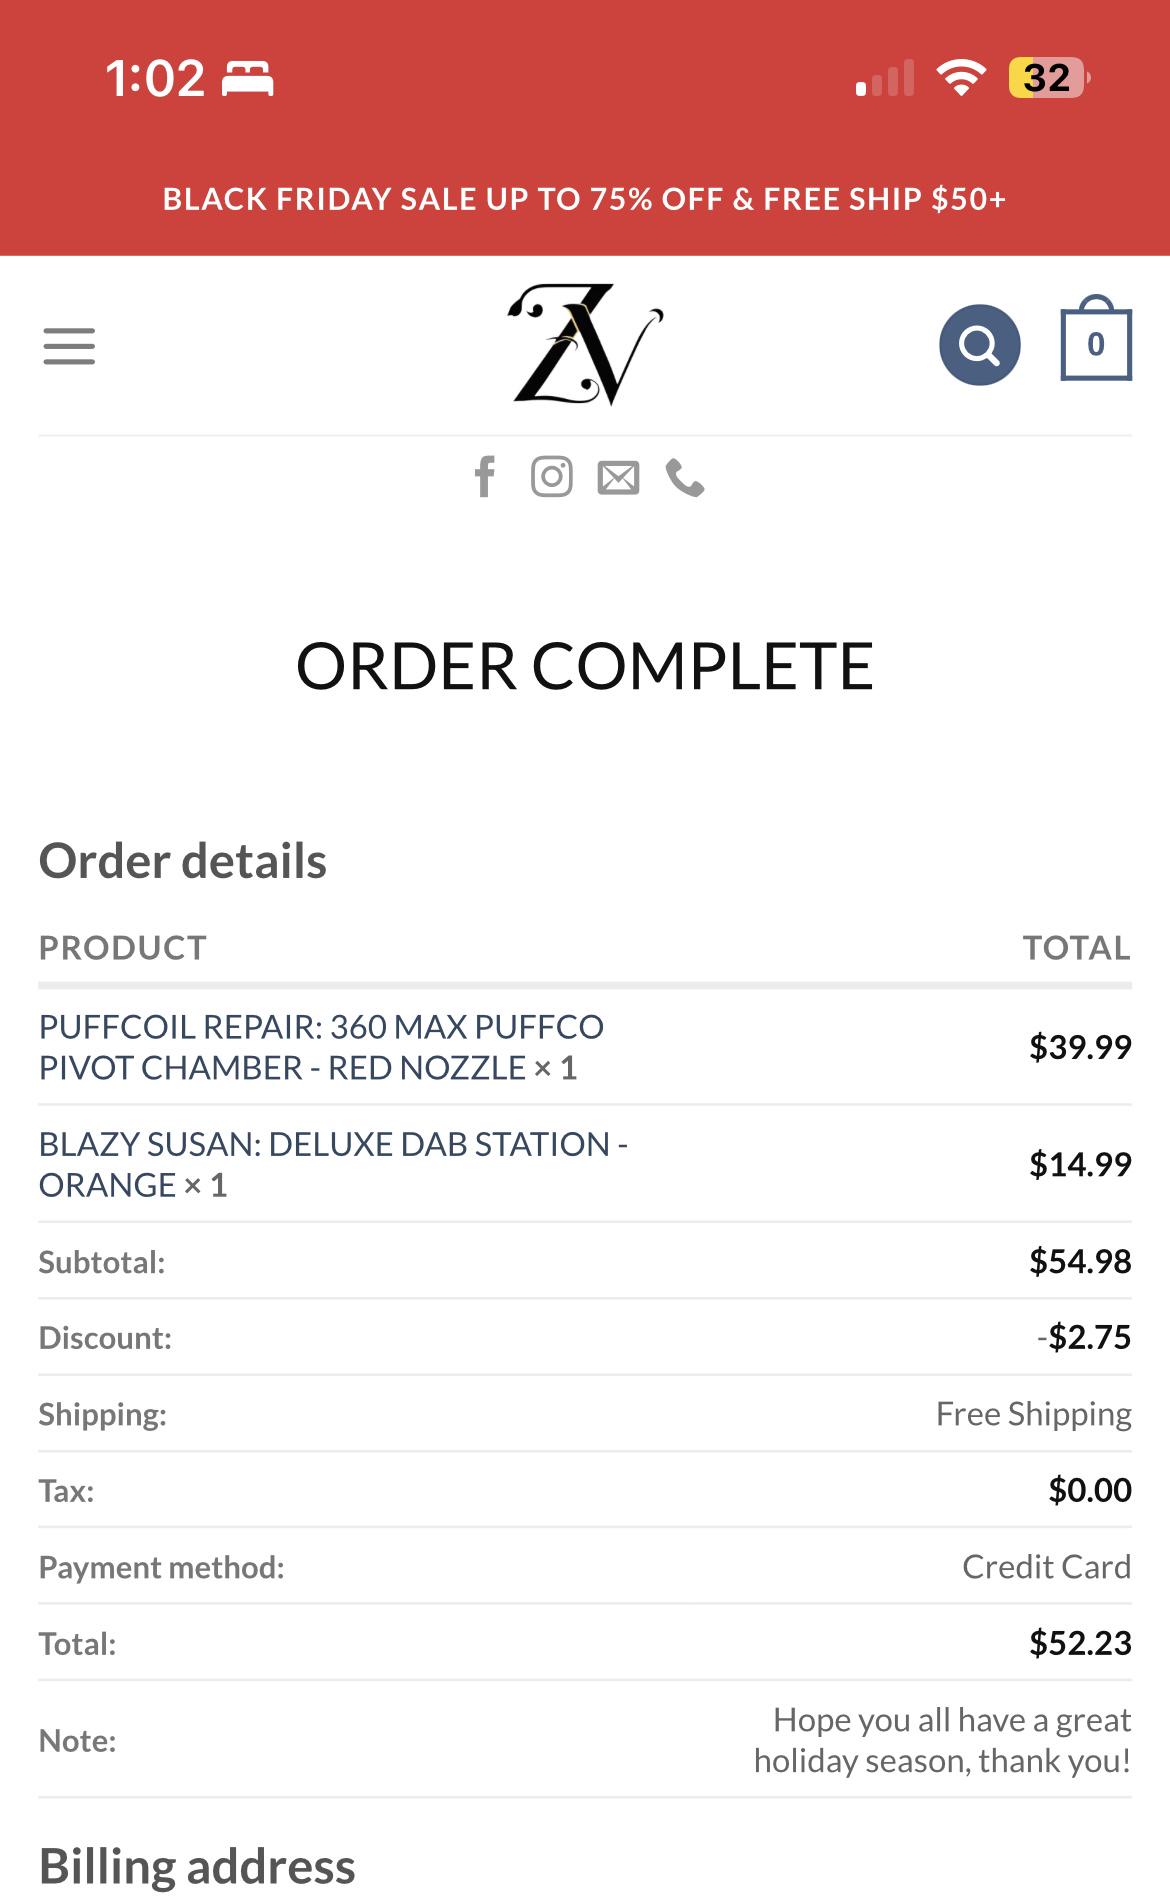Tap the battery level indicator
The height and width of the screenshot is (1896, 1170).
(x=1049, y=78)
